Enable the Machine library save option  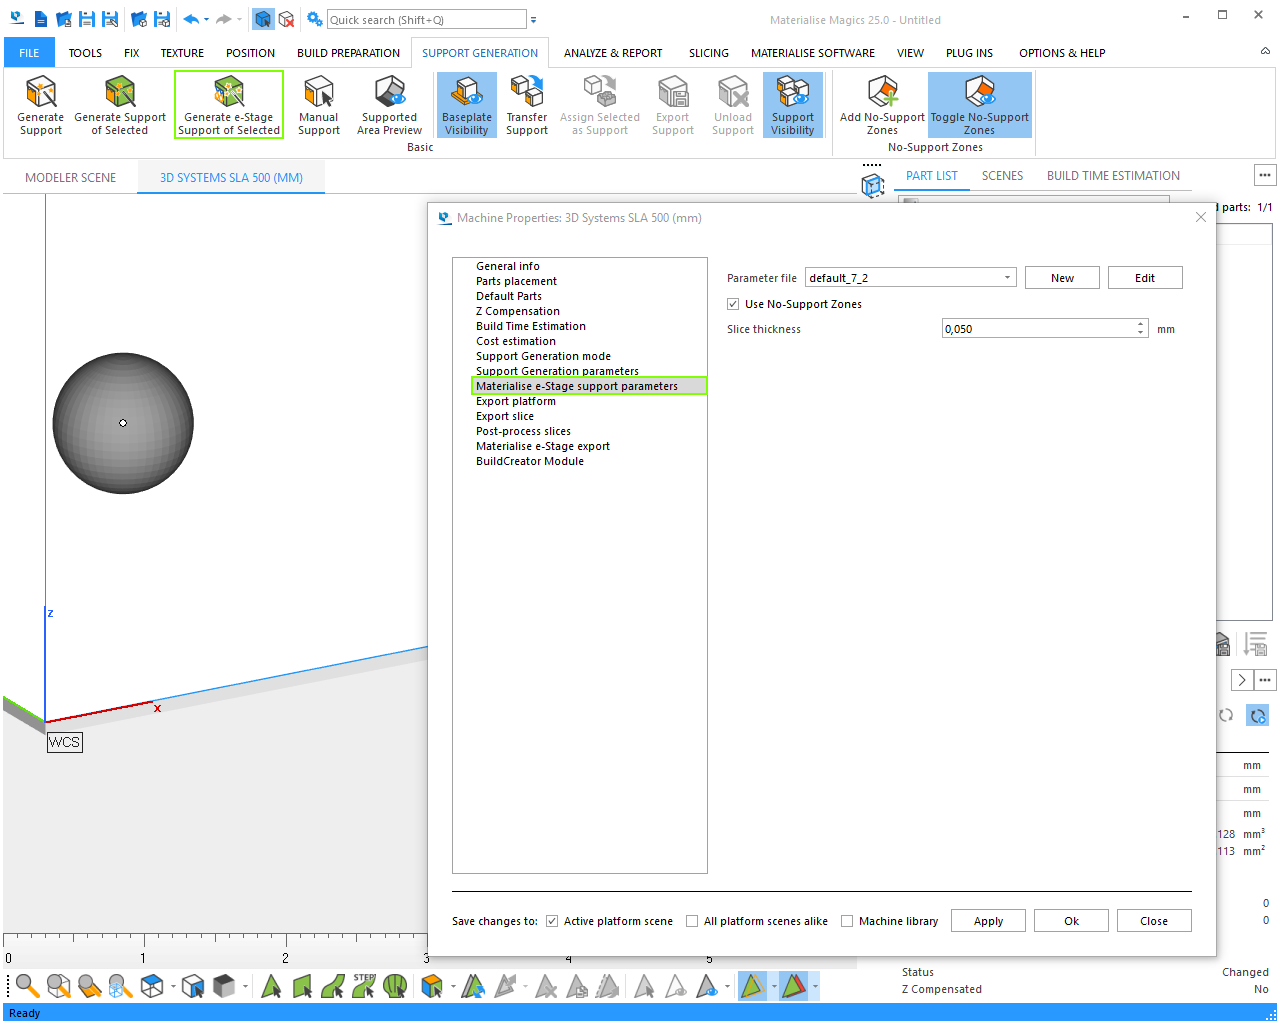tap(847, 921)
